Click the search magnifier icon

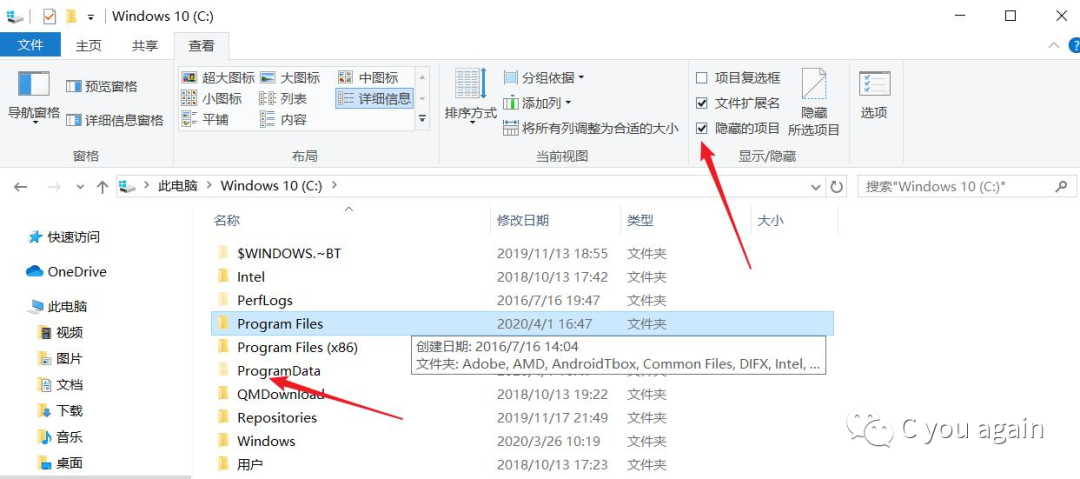coord(1061,186)
